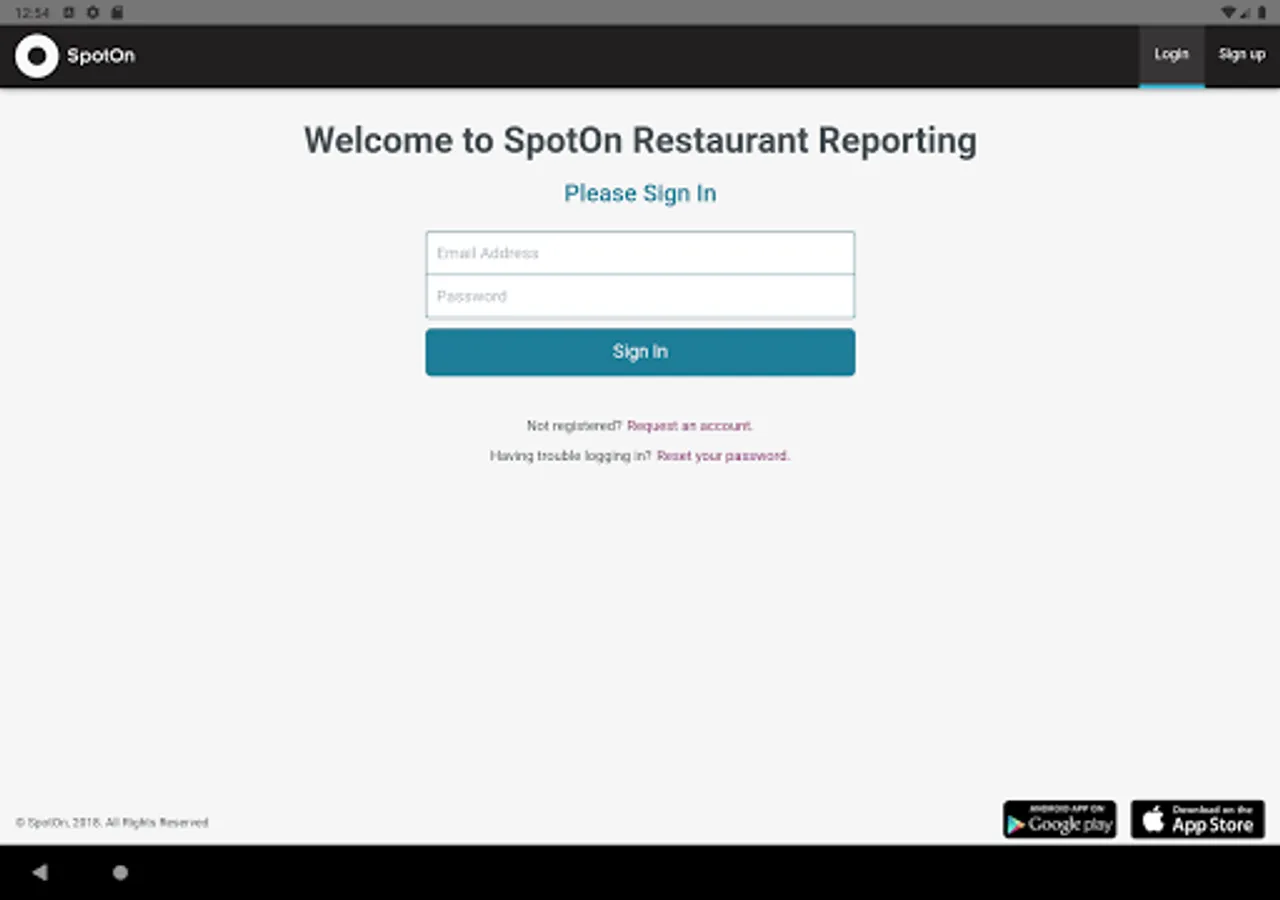Viewport: 1280px width, 900px height.
Task: Click the SpotOn brand name text
Action: click(x=101, y=56)
